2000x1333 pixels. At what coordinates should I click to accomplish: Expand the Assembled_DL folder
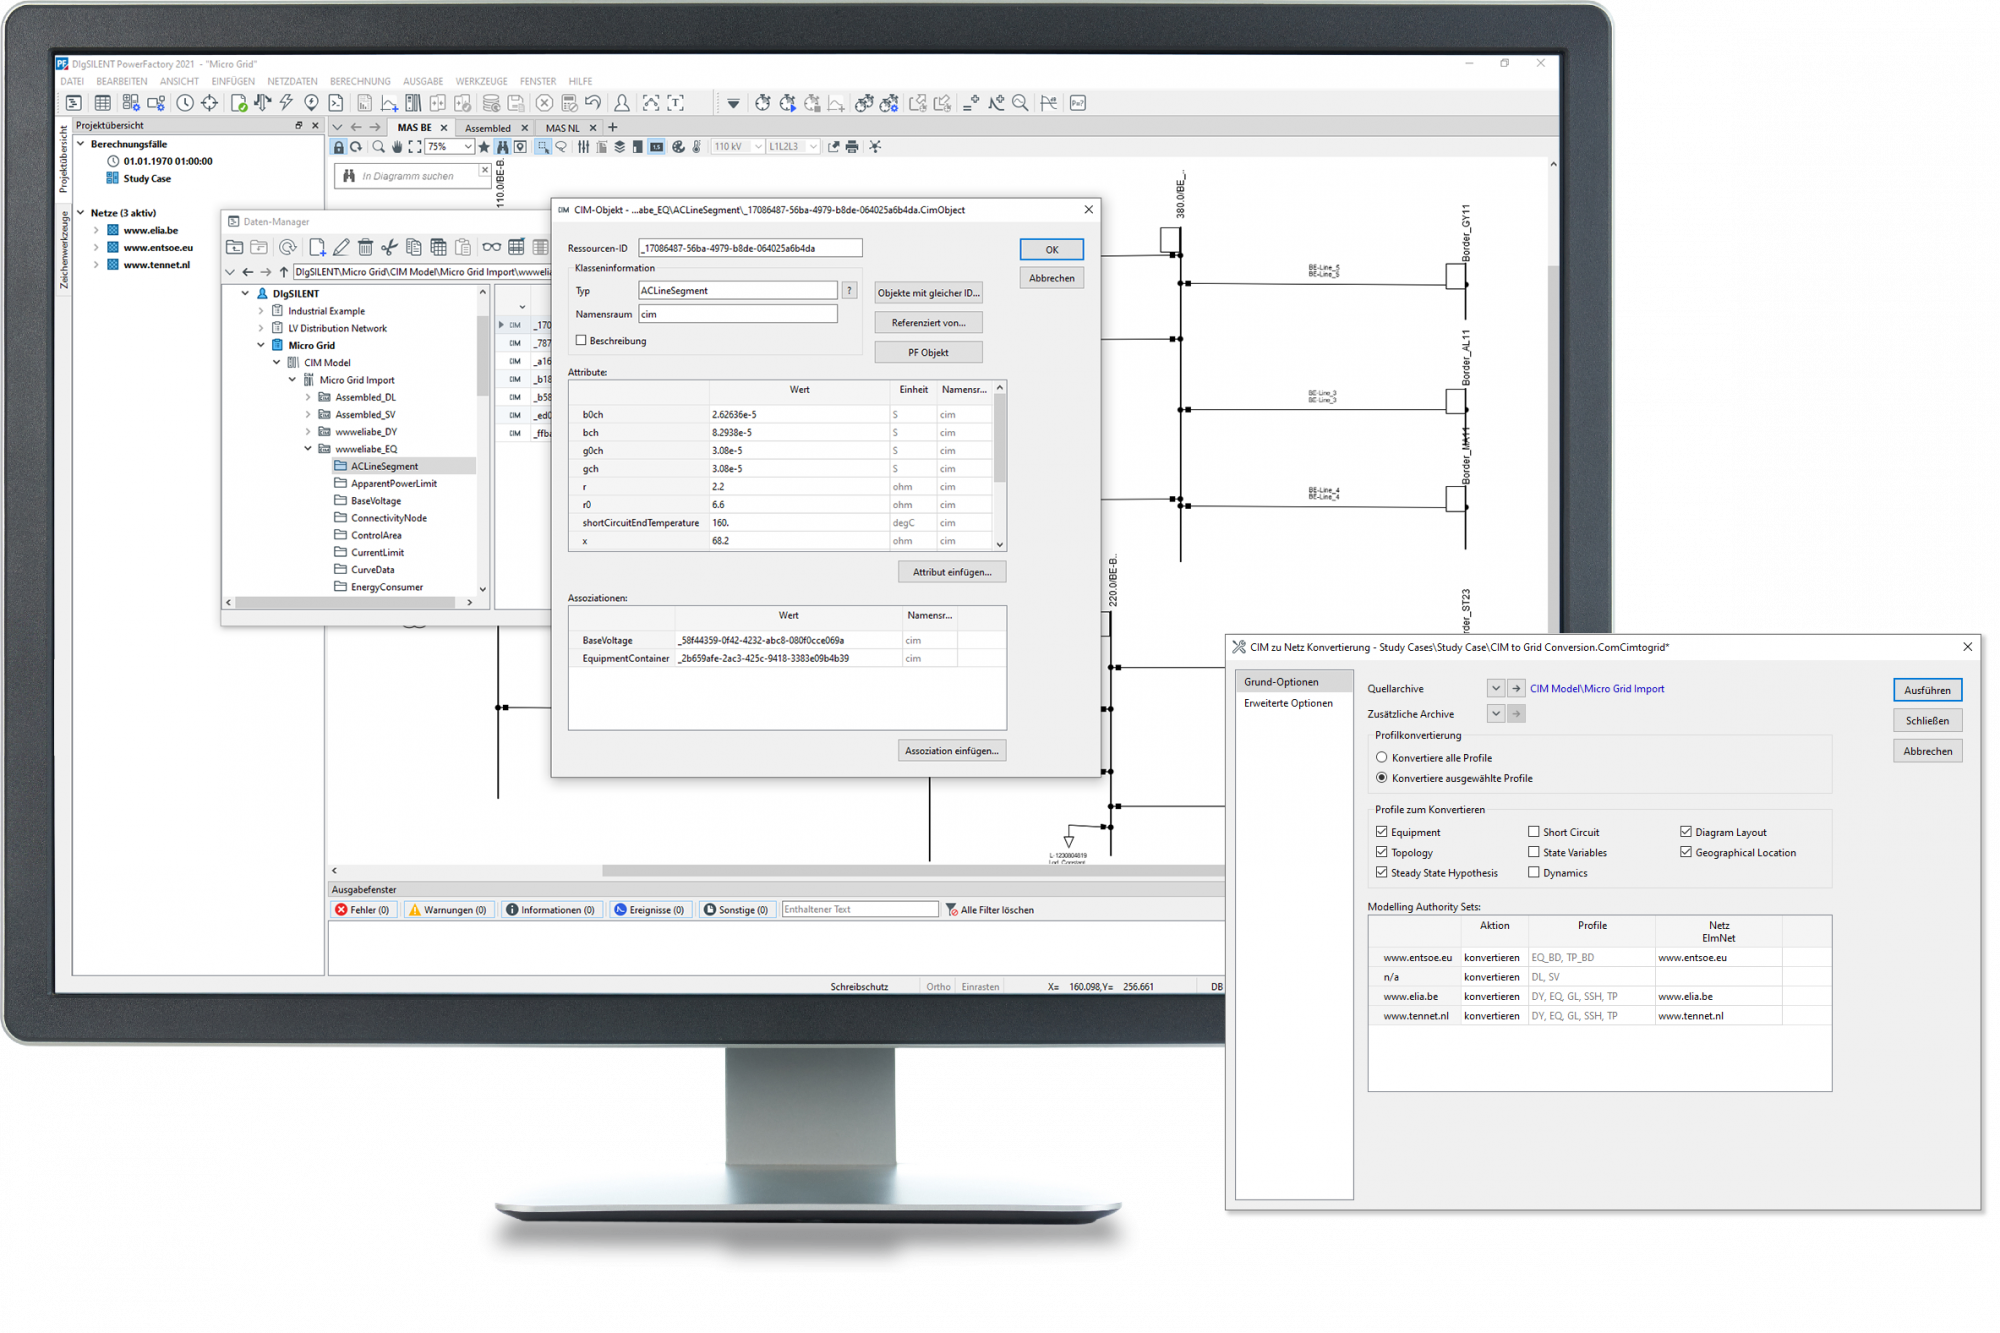point(308,398)
